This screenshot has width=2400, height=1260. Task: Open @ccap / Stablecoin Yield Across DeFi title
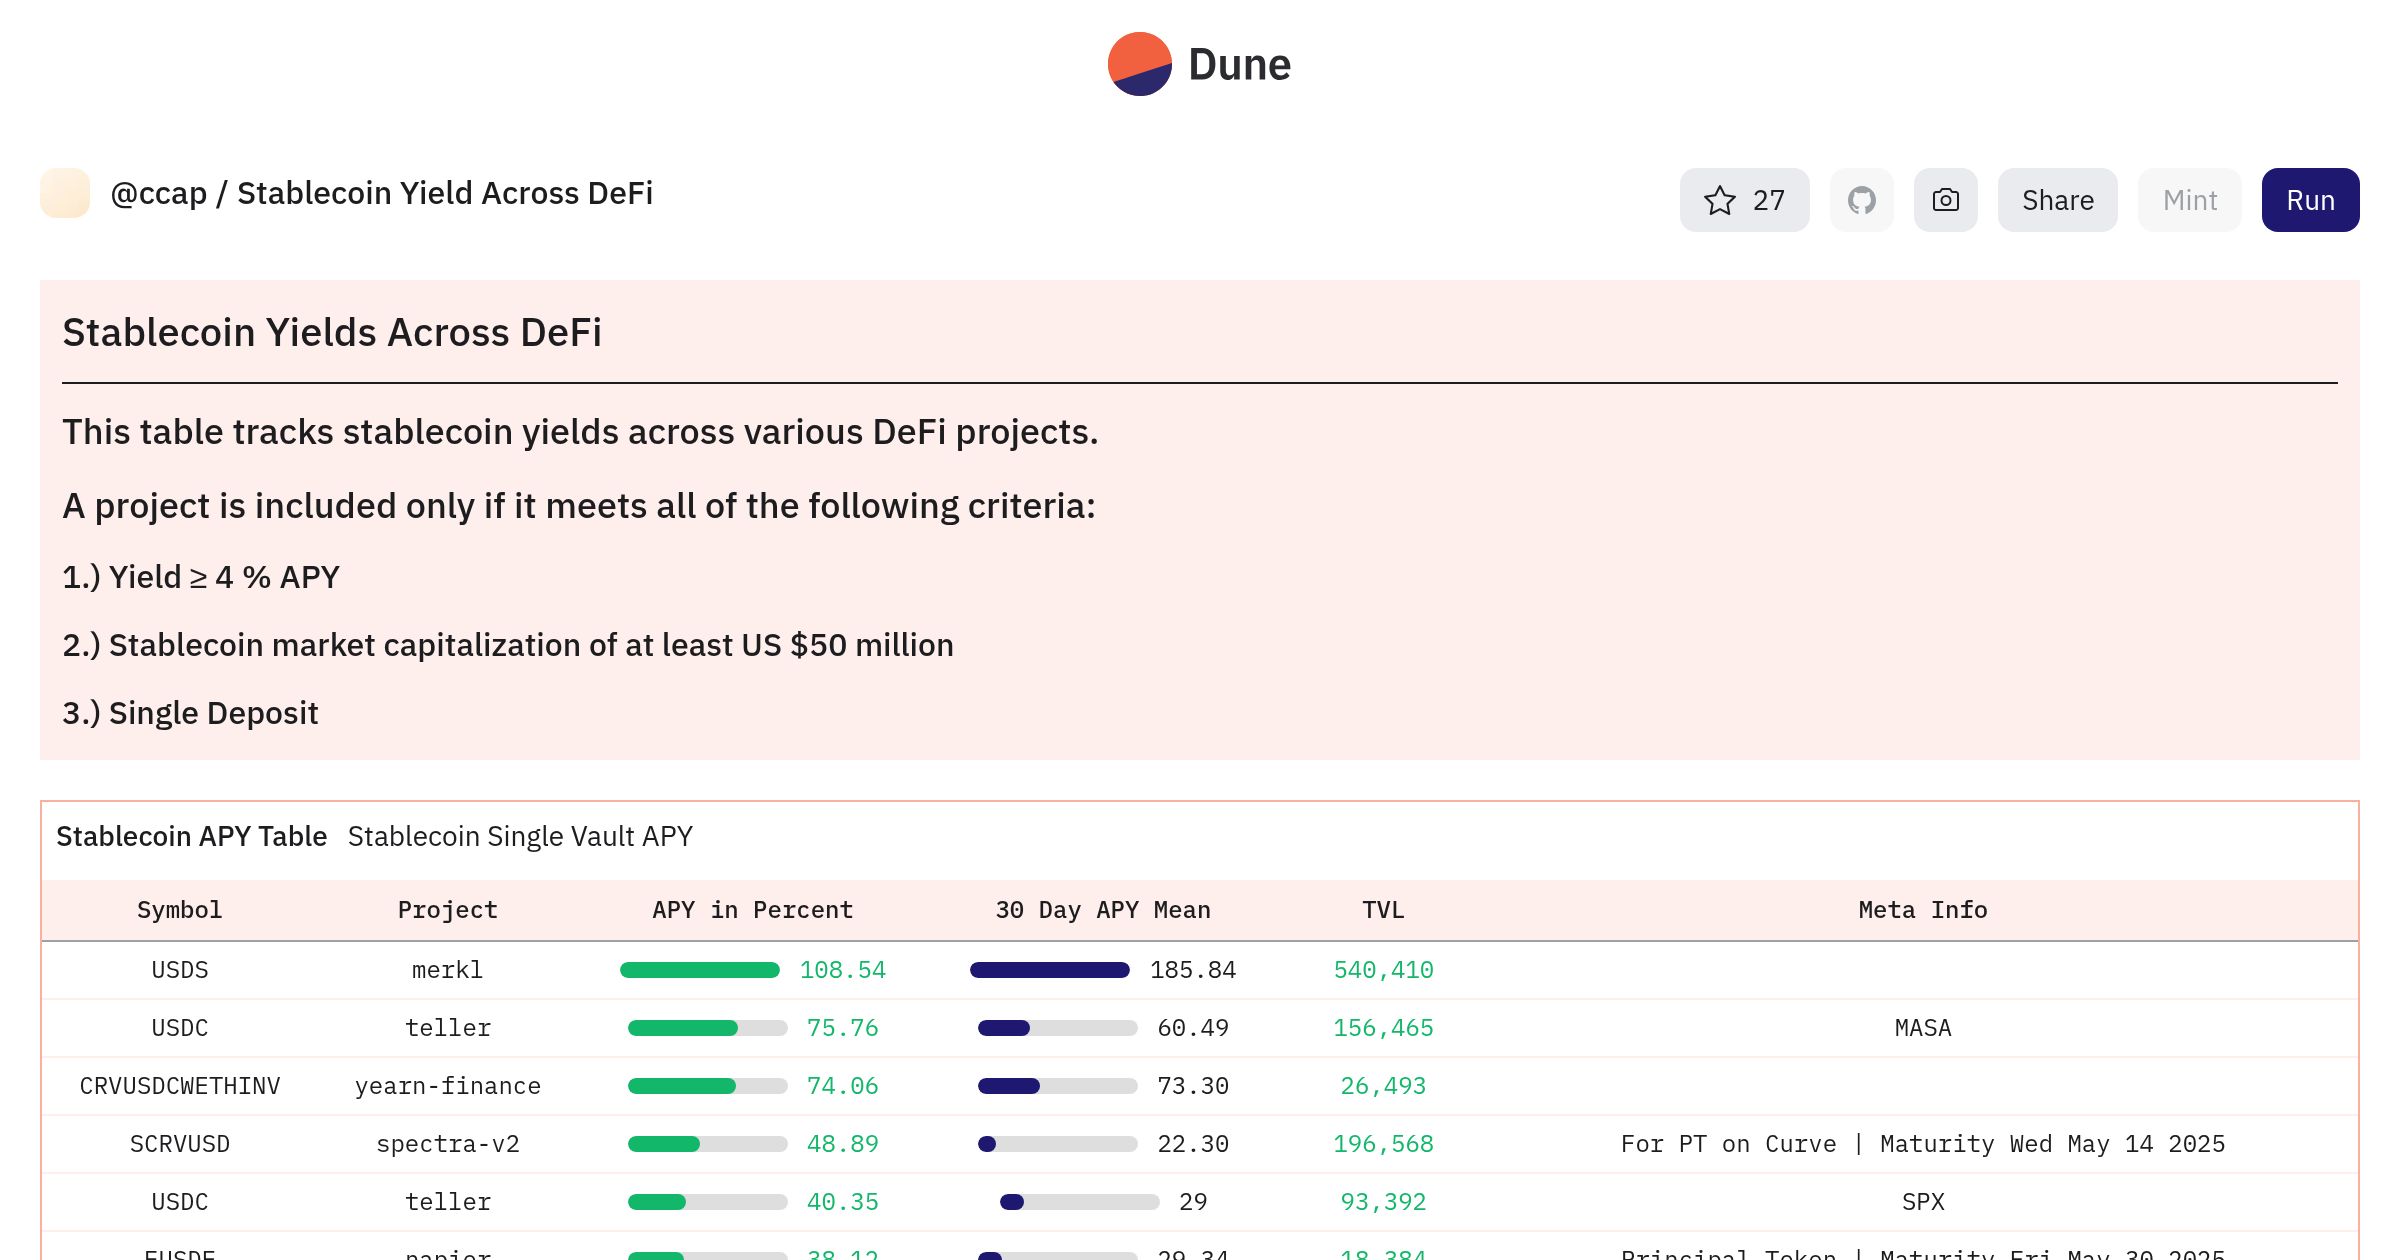[381, 193]
